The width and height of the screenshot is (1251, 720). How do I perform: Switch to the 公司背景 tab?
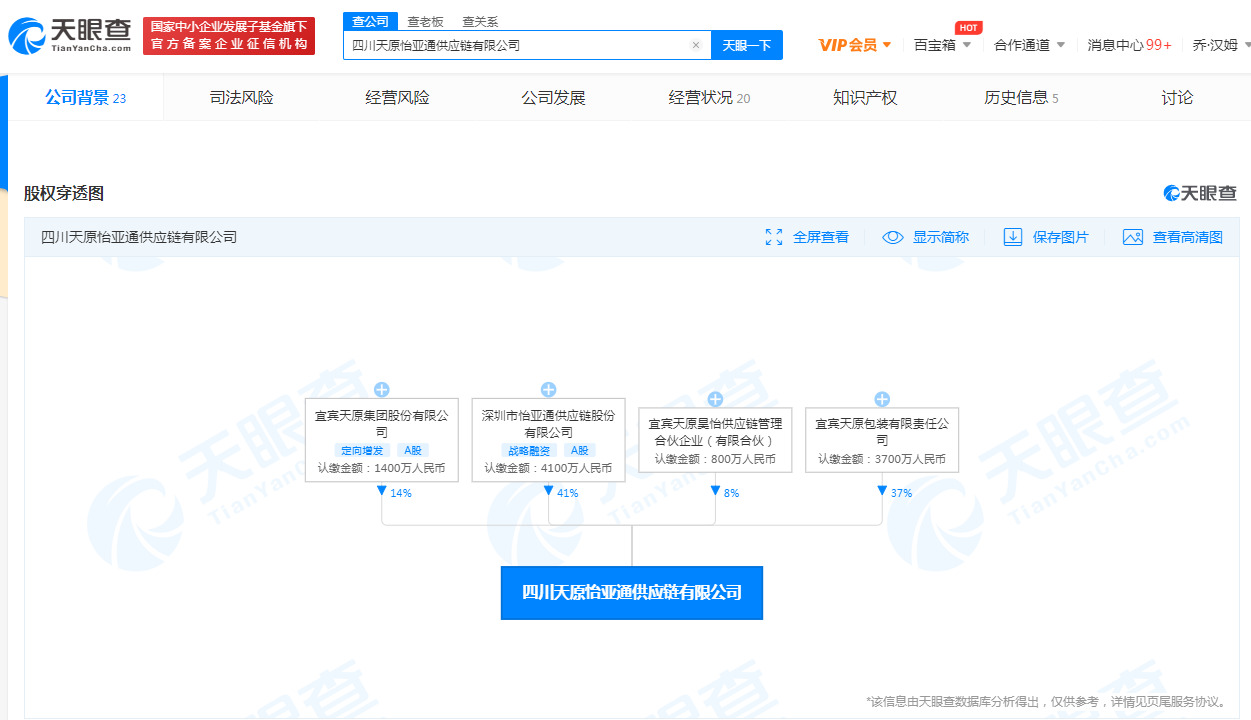point(85,97)
